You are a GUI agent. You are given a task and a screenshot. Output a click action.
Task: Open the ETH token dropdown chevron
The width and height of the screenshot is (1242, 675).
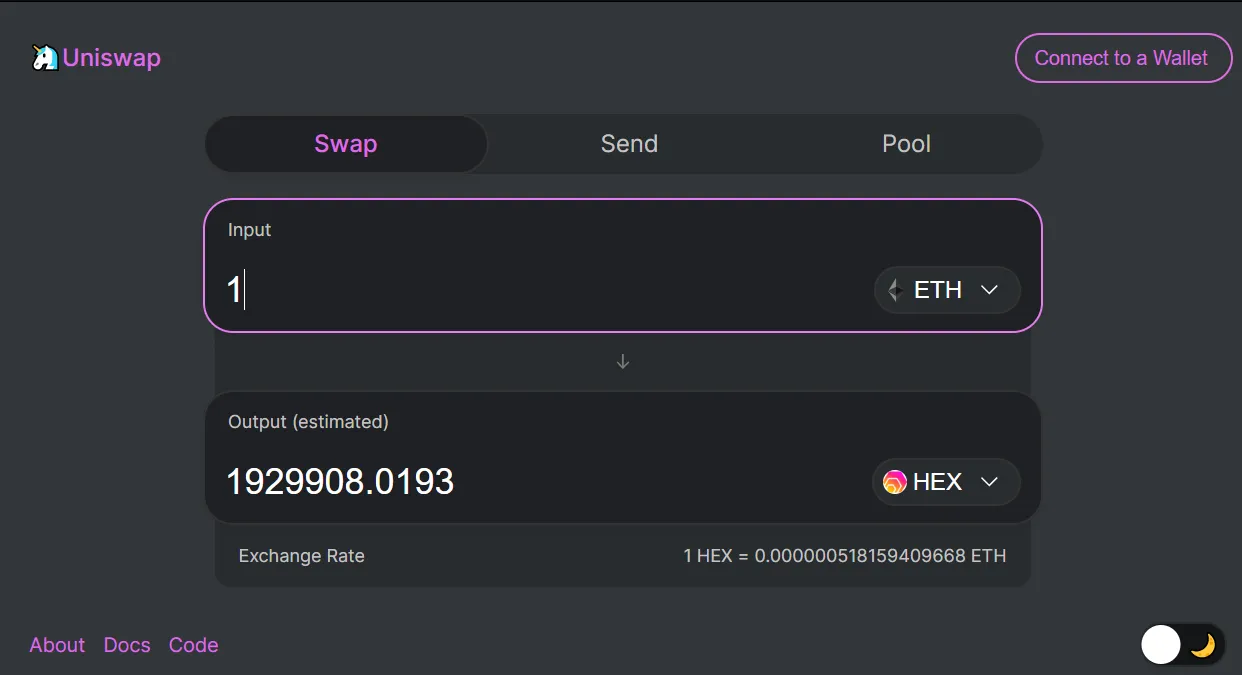point(990,290)
